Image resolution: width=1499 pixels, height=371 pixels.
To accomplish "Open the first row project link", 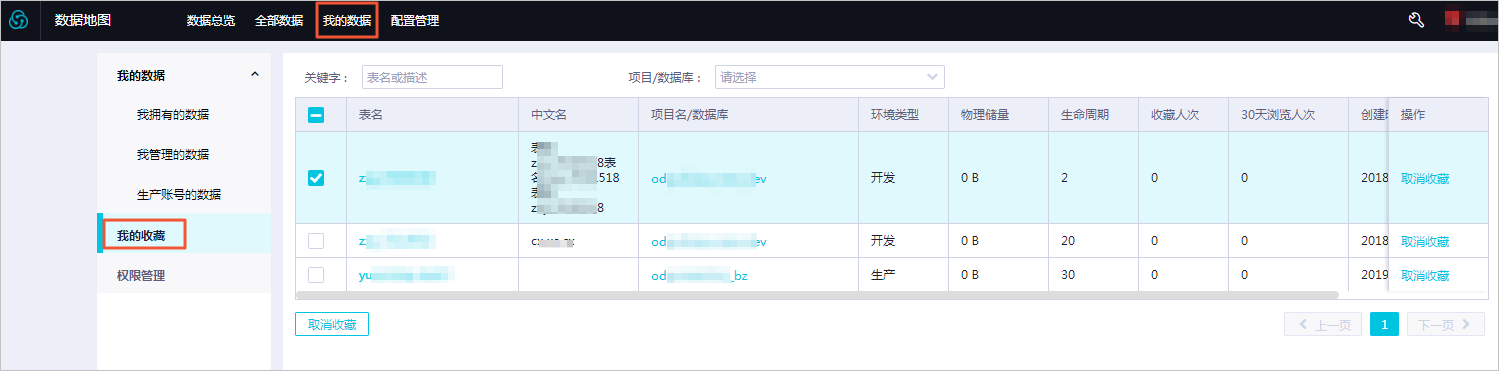I will [708, 179].
